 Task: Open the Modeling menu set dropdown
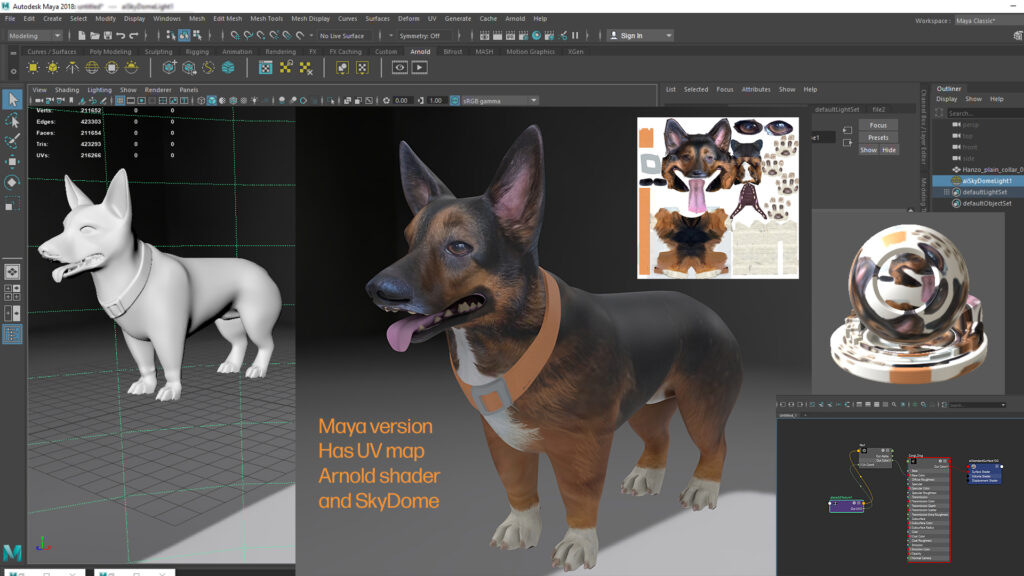point(35,36)
